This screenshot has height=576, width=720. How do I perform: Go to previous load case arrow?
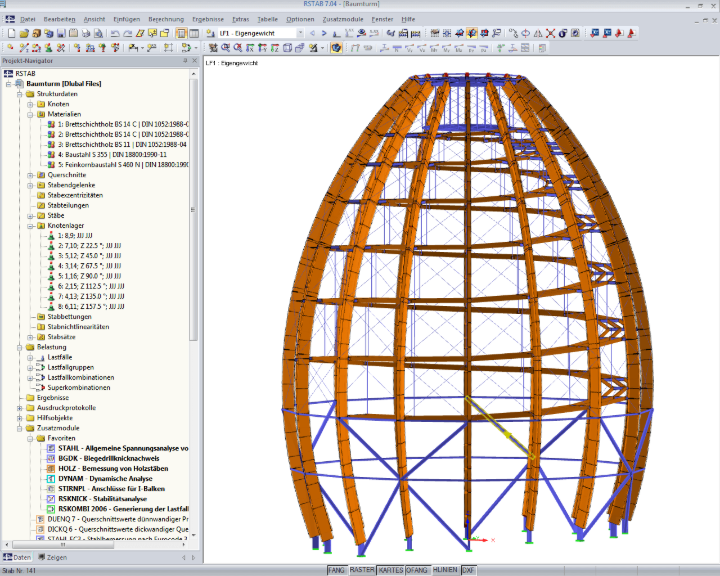[313, 33]
